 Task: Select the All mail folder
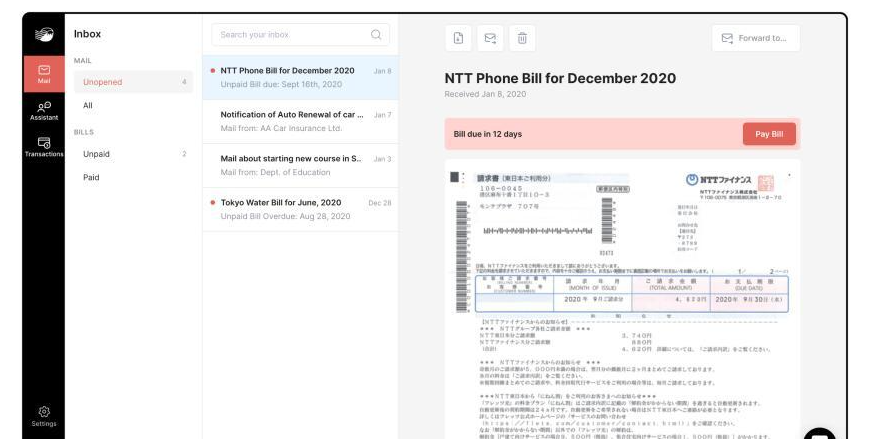tap(134, 106)
